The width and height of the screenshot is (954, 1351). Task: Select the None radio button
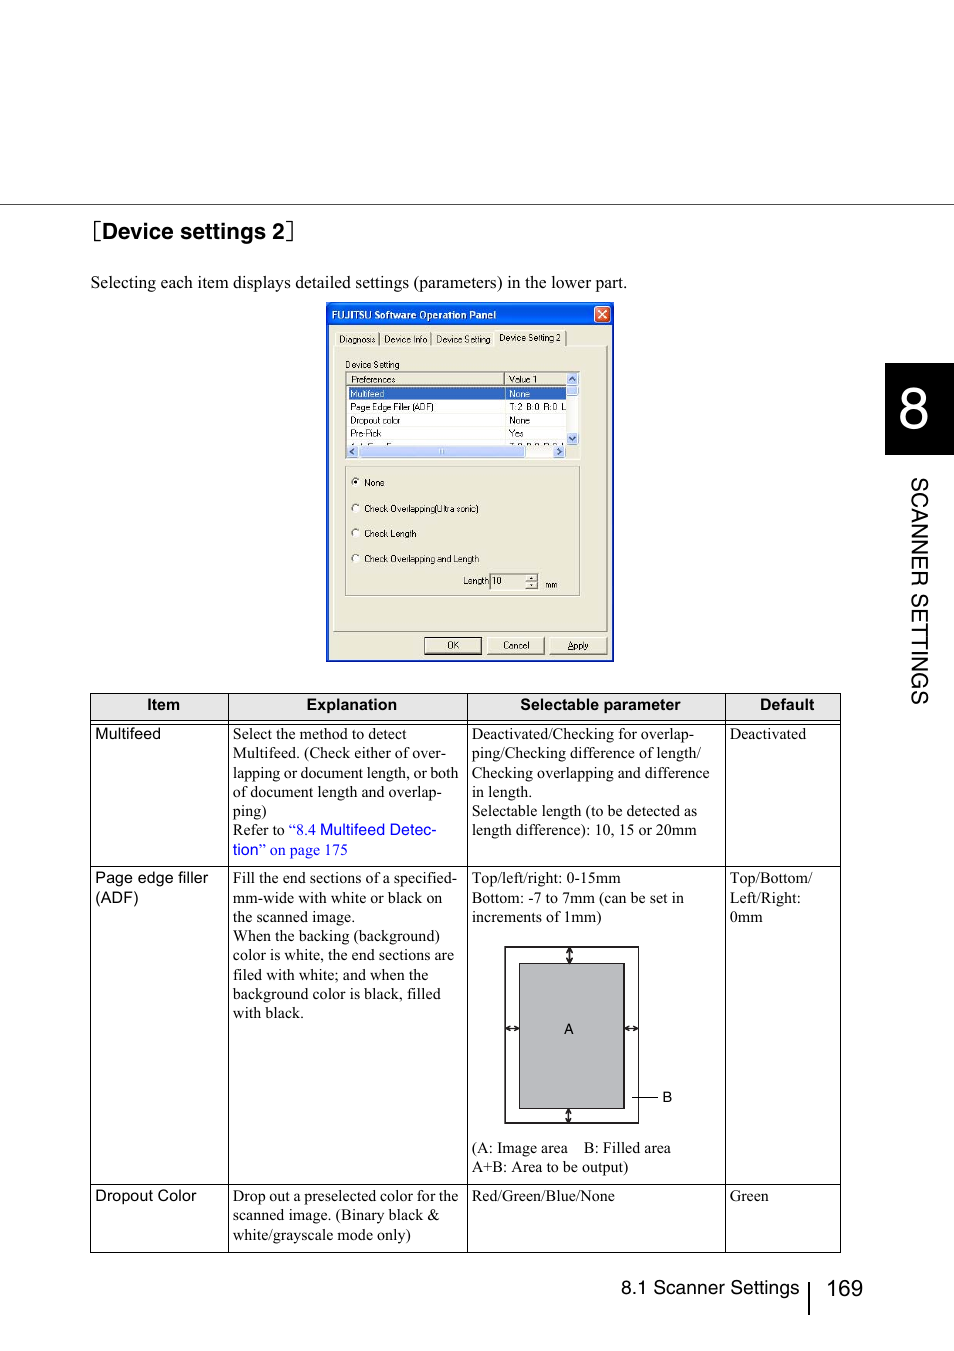355,482
